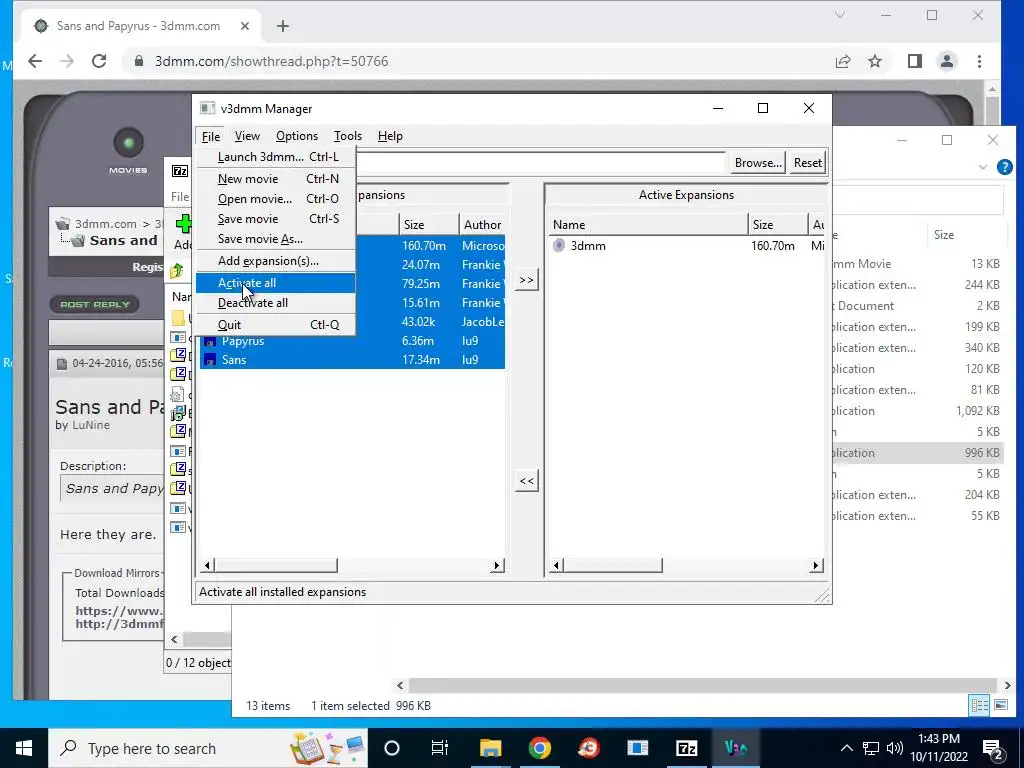Click the address bar URL

(x=271, y=61)
